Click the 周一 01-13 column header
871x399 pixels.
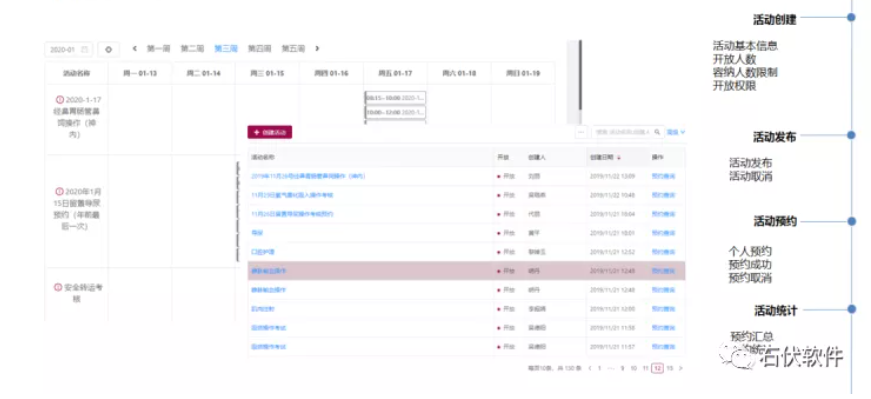tap(139, 73)
